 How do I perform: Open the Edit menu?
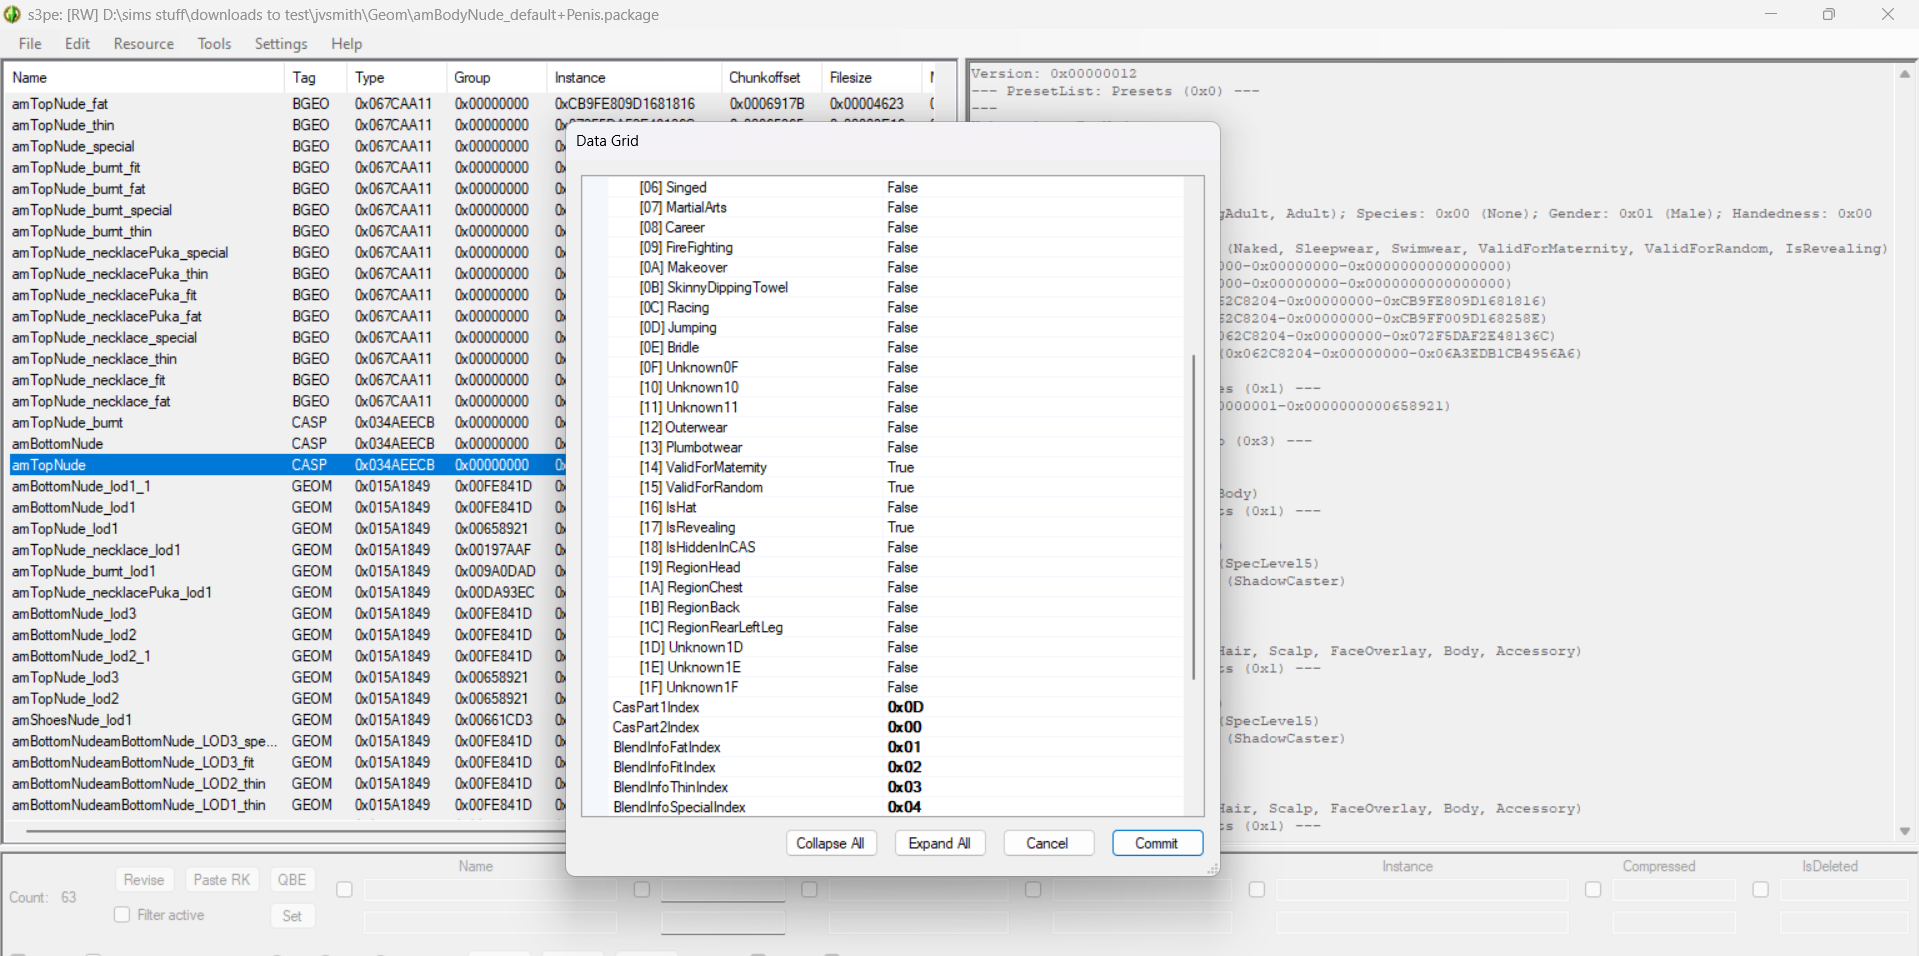coord(77,44)
